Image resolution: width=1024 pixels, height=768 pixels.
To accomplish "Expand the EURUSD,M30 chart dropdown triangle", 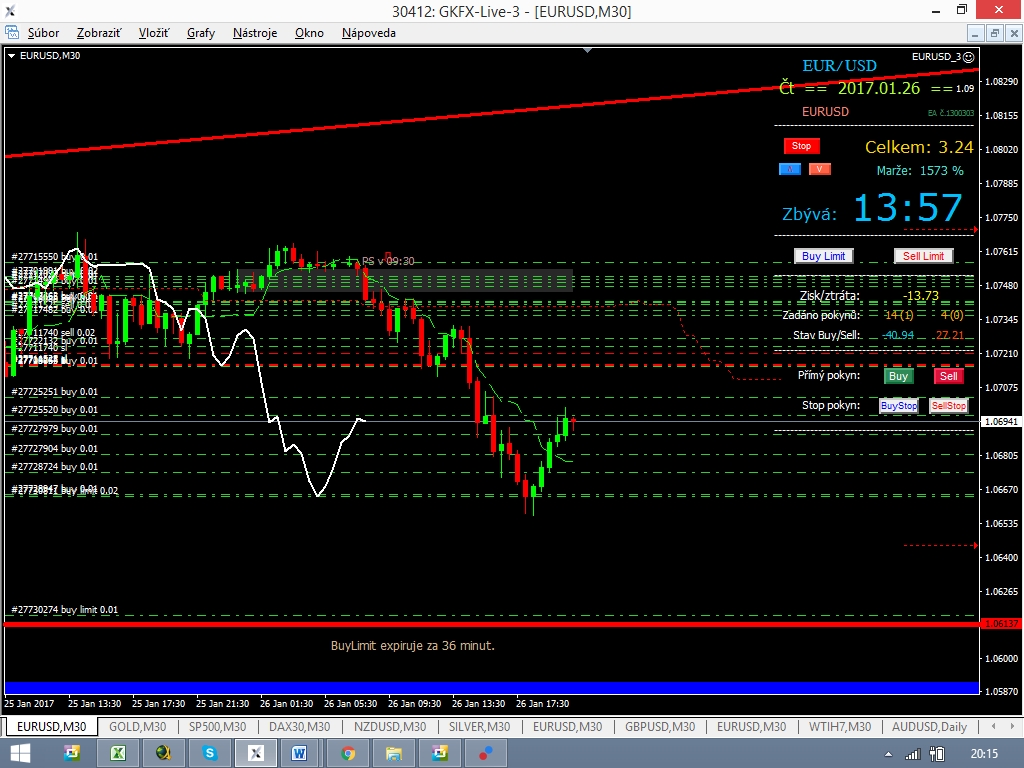I will pyautogui.click(x=11, y=56).
